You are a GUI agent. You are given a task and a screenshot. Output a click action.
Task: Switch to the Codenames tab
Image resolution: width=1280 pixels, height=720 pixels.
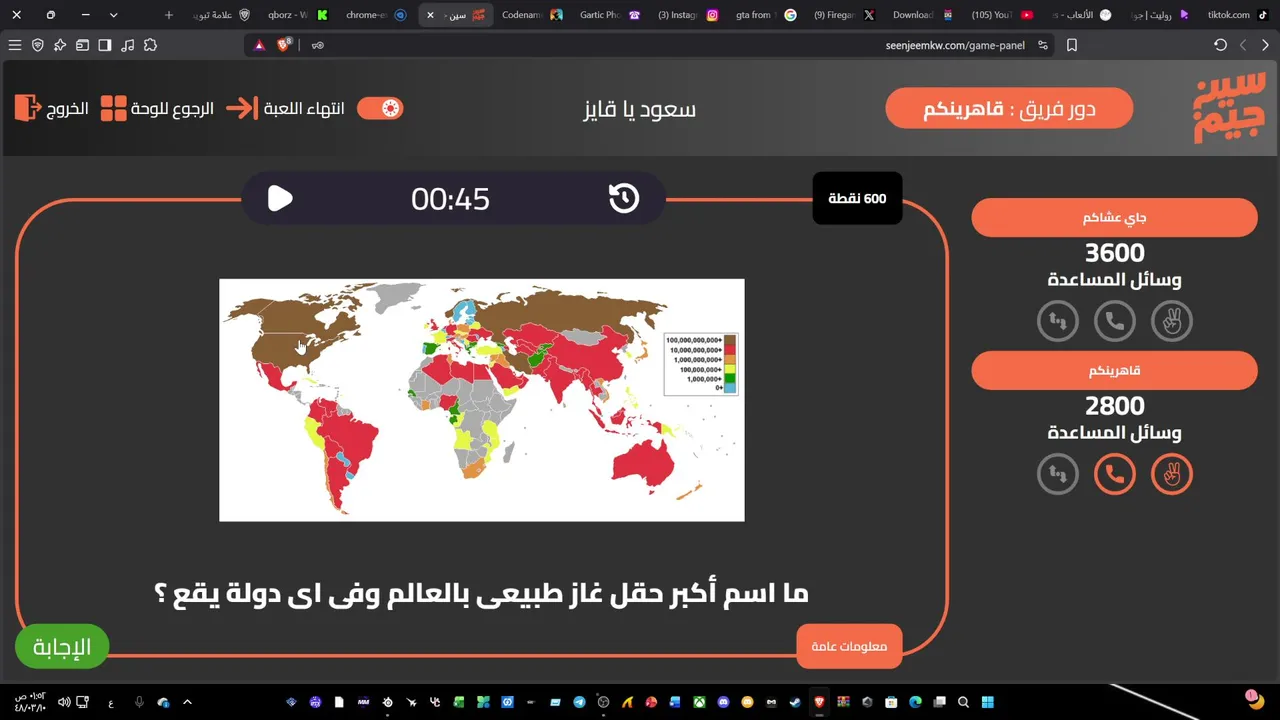(x=530, y=15)
